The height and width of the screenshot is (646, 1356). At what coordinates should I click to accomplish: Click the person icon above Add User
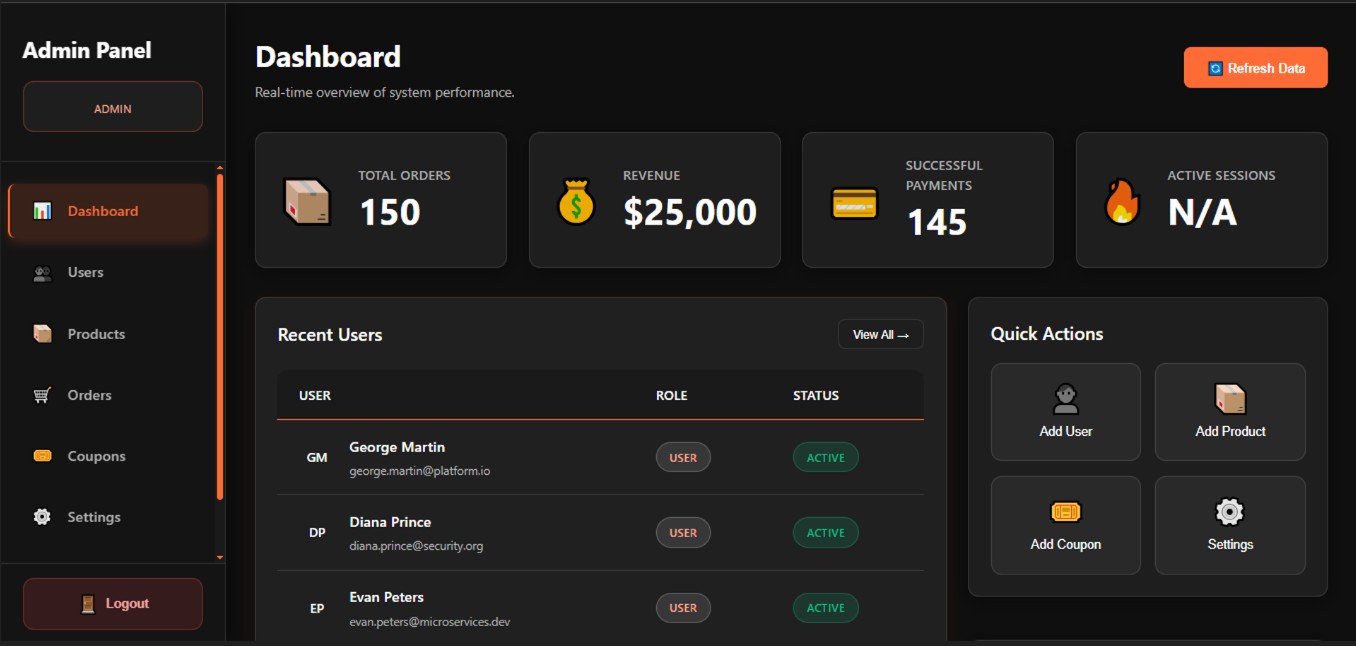[1066, 399]
